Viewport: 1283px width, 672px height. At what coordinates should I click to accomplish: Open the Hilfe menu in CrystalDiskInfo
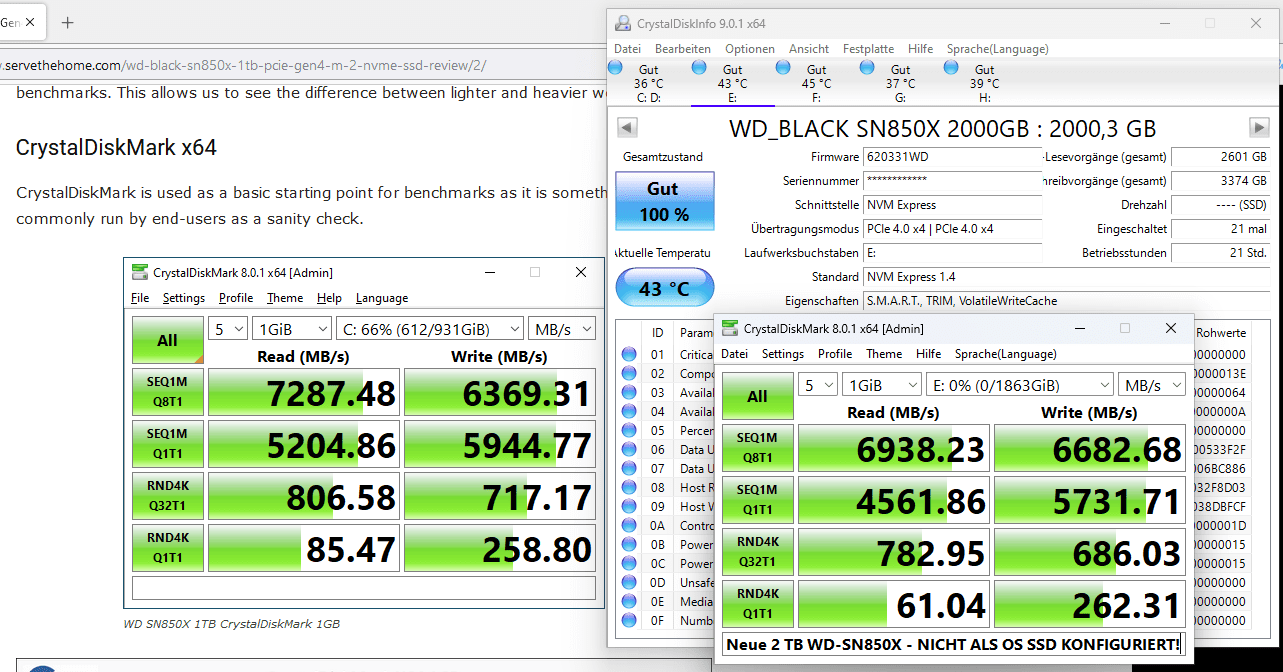[921, 49]
